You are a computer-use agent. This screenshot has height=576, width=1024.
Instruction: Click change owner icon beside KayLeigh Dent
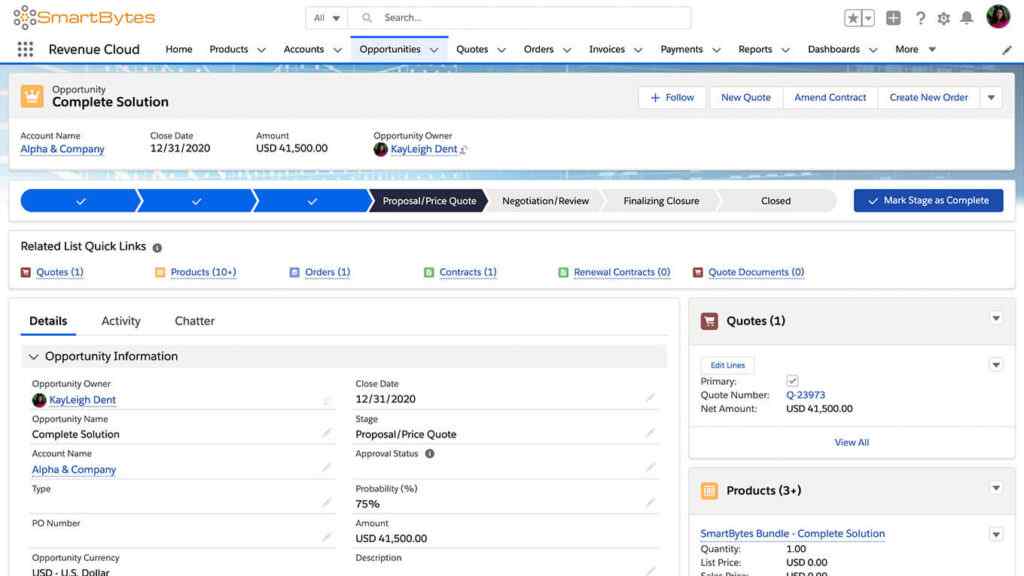pos(463,150)
